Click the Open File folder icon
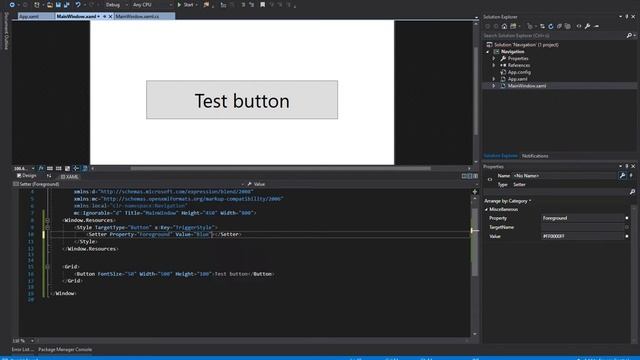The image size is (640, 360). click(49, 5)
